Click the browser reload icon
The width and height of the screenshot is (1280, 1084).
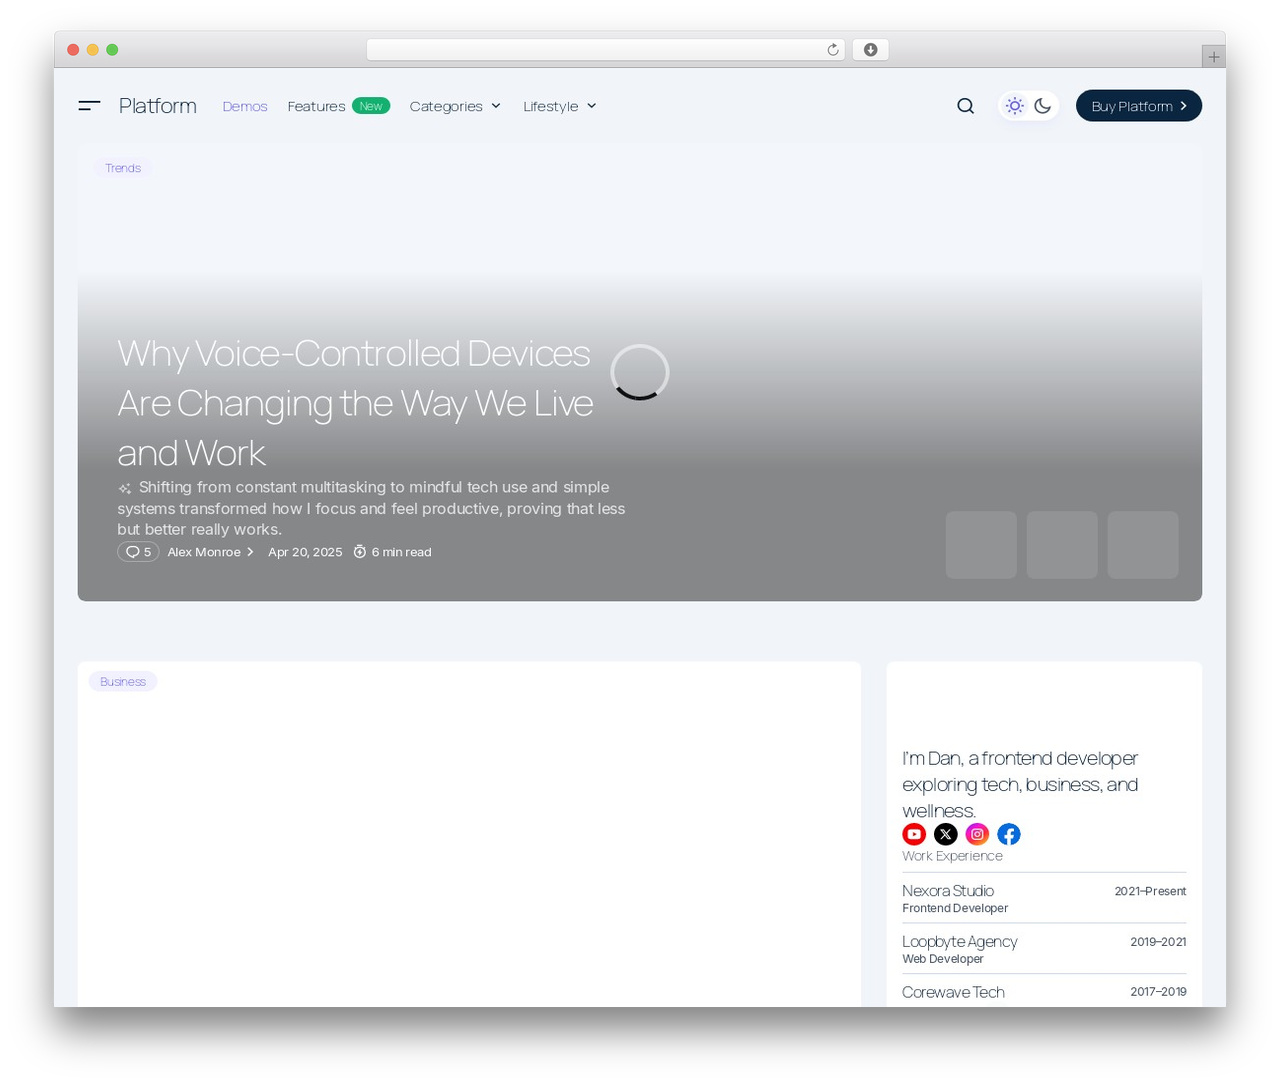832,50
